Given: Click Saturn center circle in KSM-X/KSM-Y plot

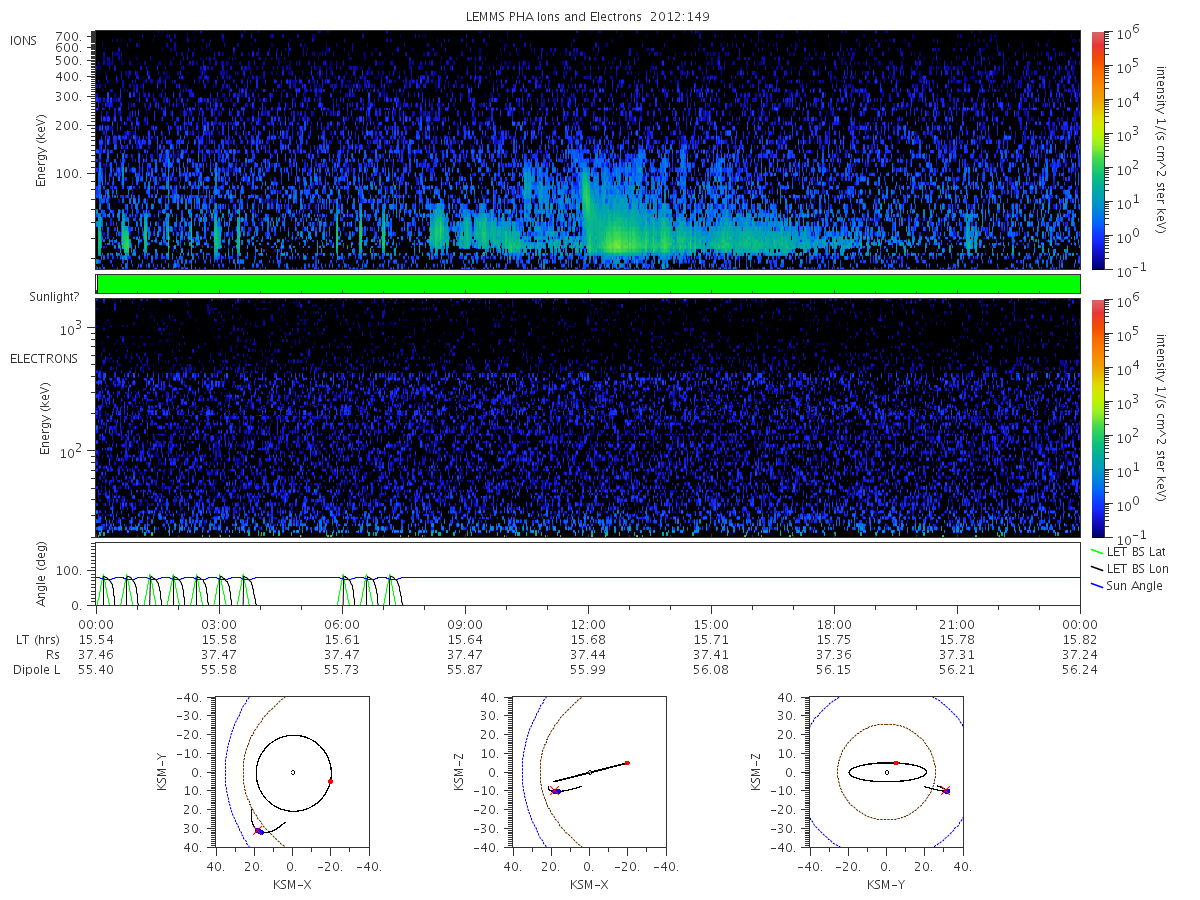Looking at the screenshot, I should [x=293, y=772].
